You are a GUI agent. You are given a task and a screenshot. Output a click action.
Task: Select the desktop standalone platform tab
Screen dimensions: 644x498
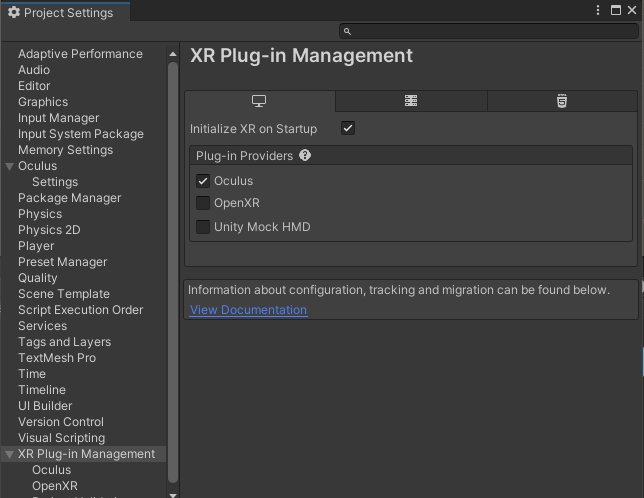click(x=259, y=101)
